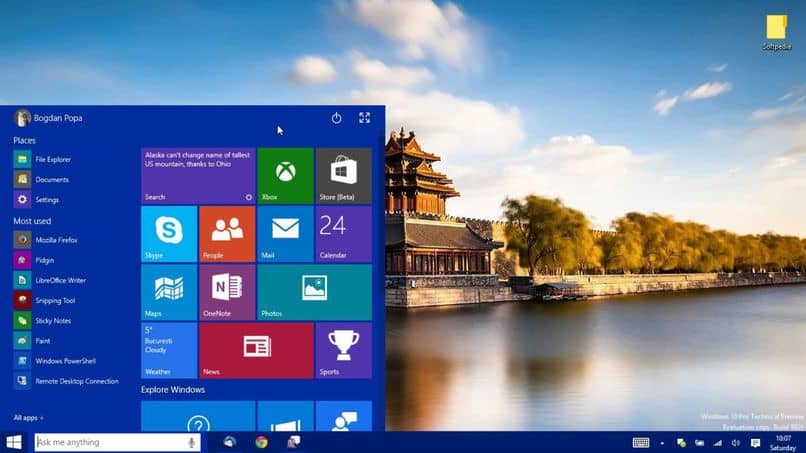The height and width of the screenshot is (453, 806).
Task: Launch Paint from Most used
Action: pyautogui.click(x=32, y=340)
